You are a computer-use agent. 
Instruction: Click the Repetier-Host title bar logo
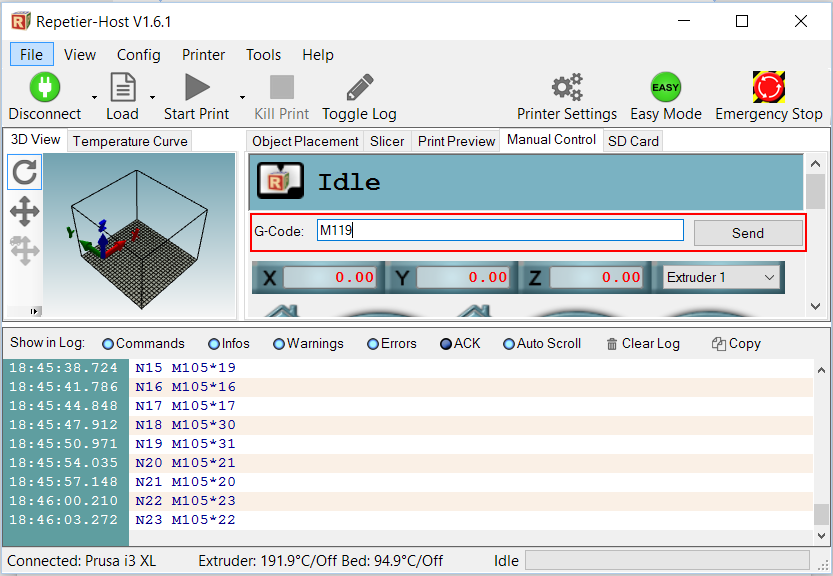click(20, 21)
